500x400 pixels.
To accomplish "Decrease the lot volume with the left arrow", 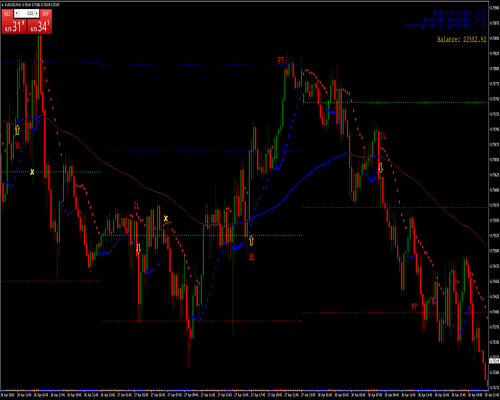I will (17, 13).
